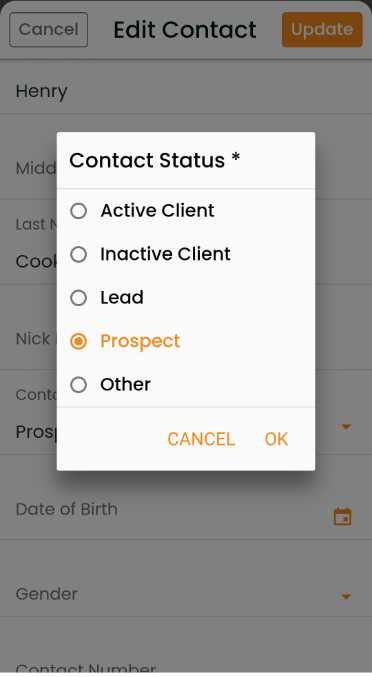Select the Active Client radio button

point(79,211)
